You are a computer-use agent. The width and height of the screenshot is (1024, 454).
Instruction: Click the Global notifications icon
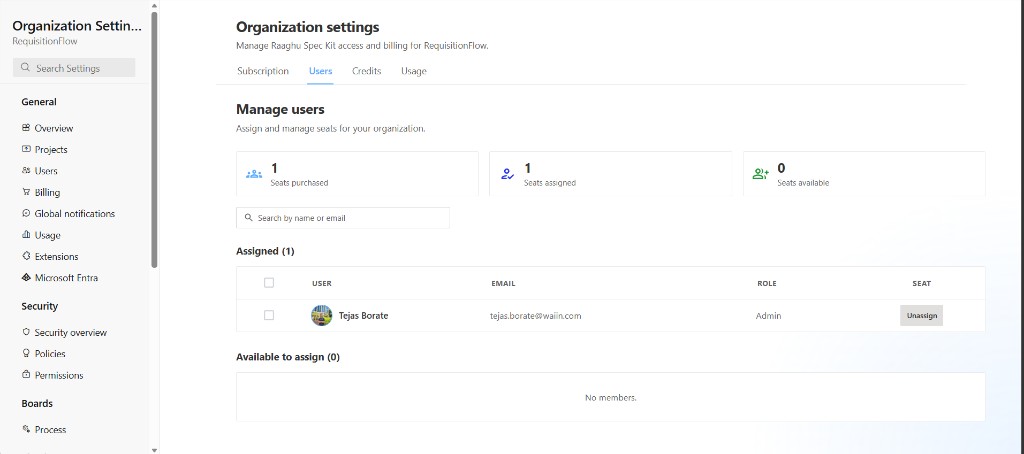click(26, 213)
